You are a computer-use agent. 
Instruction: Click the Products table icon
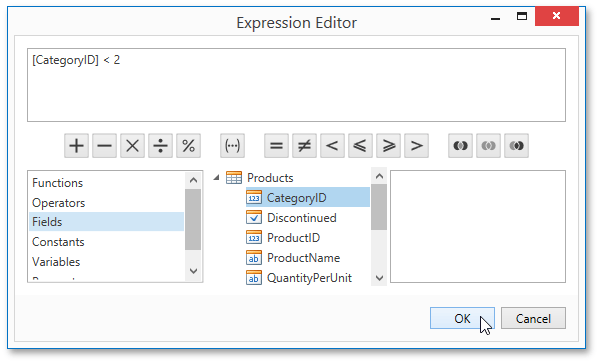[x=234, y=178]
